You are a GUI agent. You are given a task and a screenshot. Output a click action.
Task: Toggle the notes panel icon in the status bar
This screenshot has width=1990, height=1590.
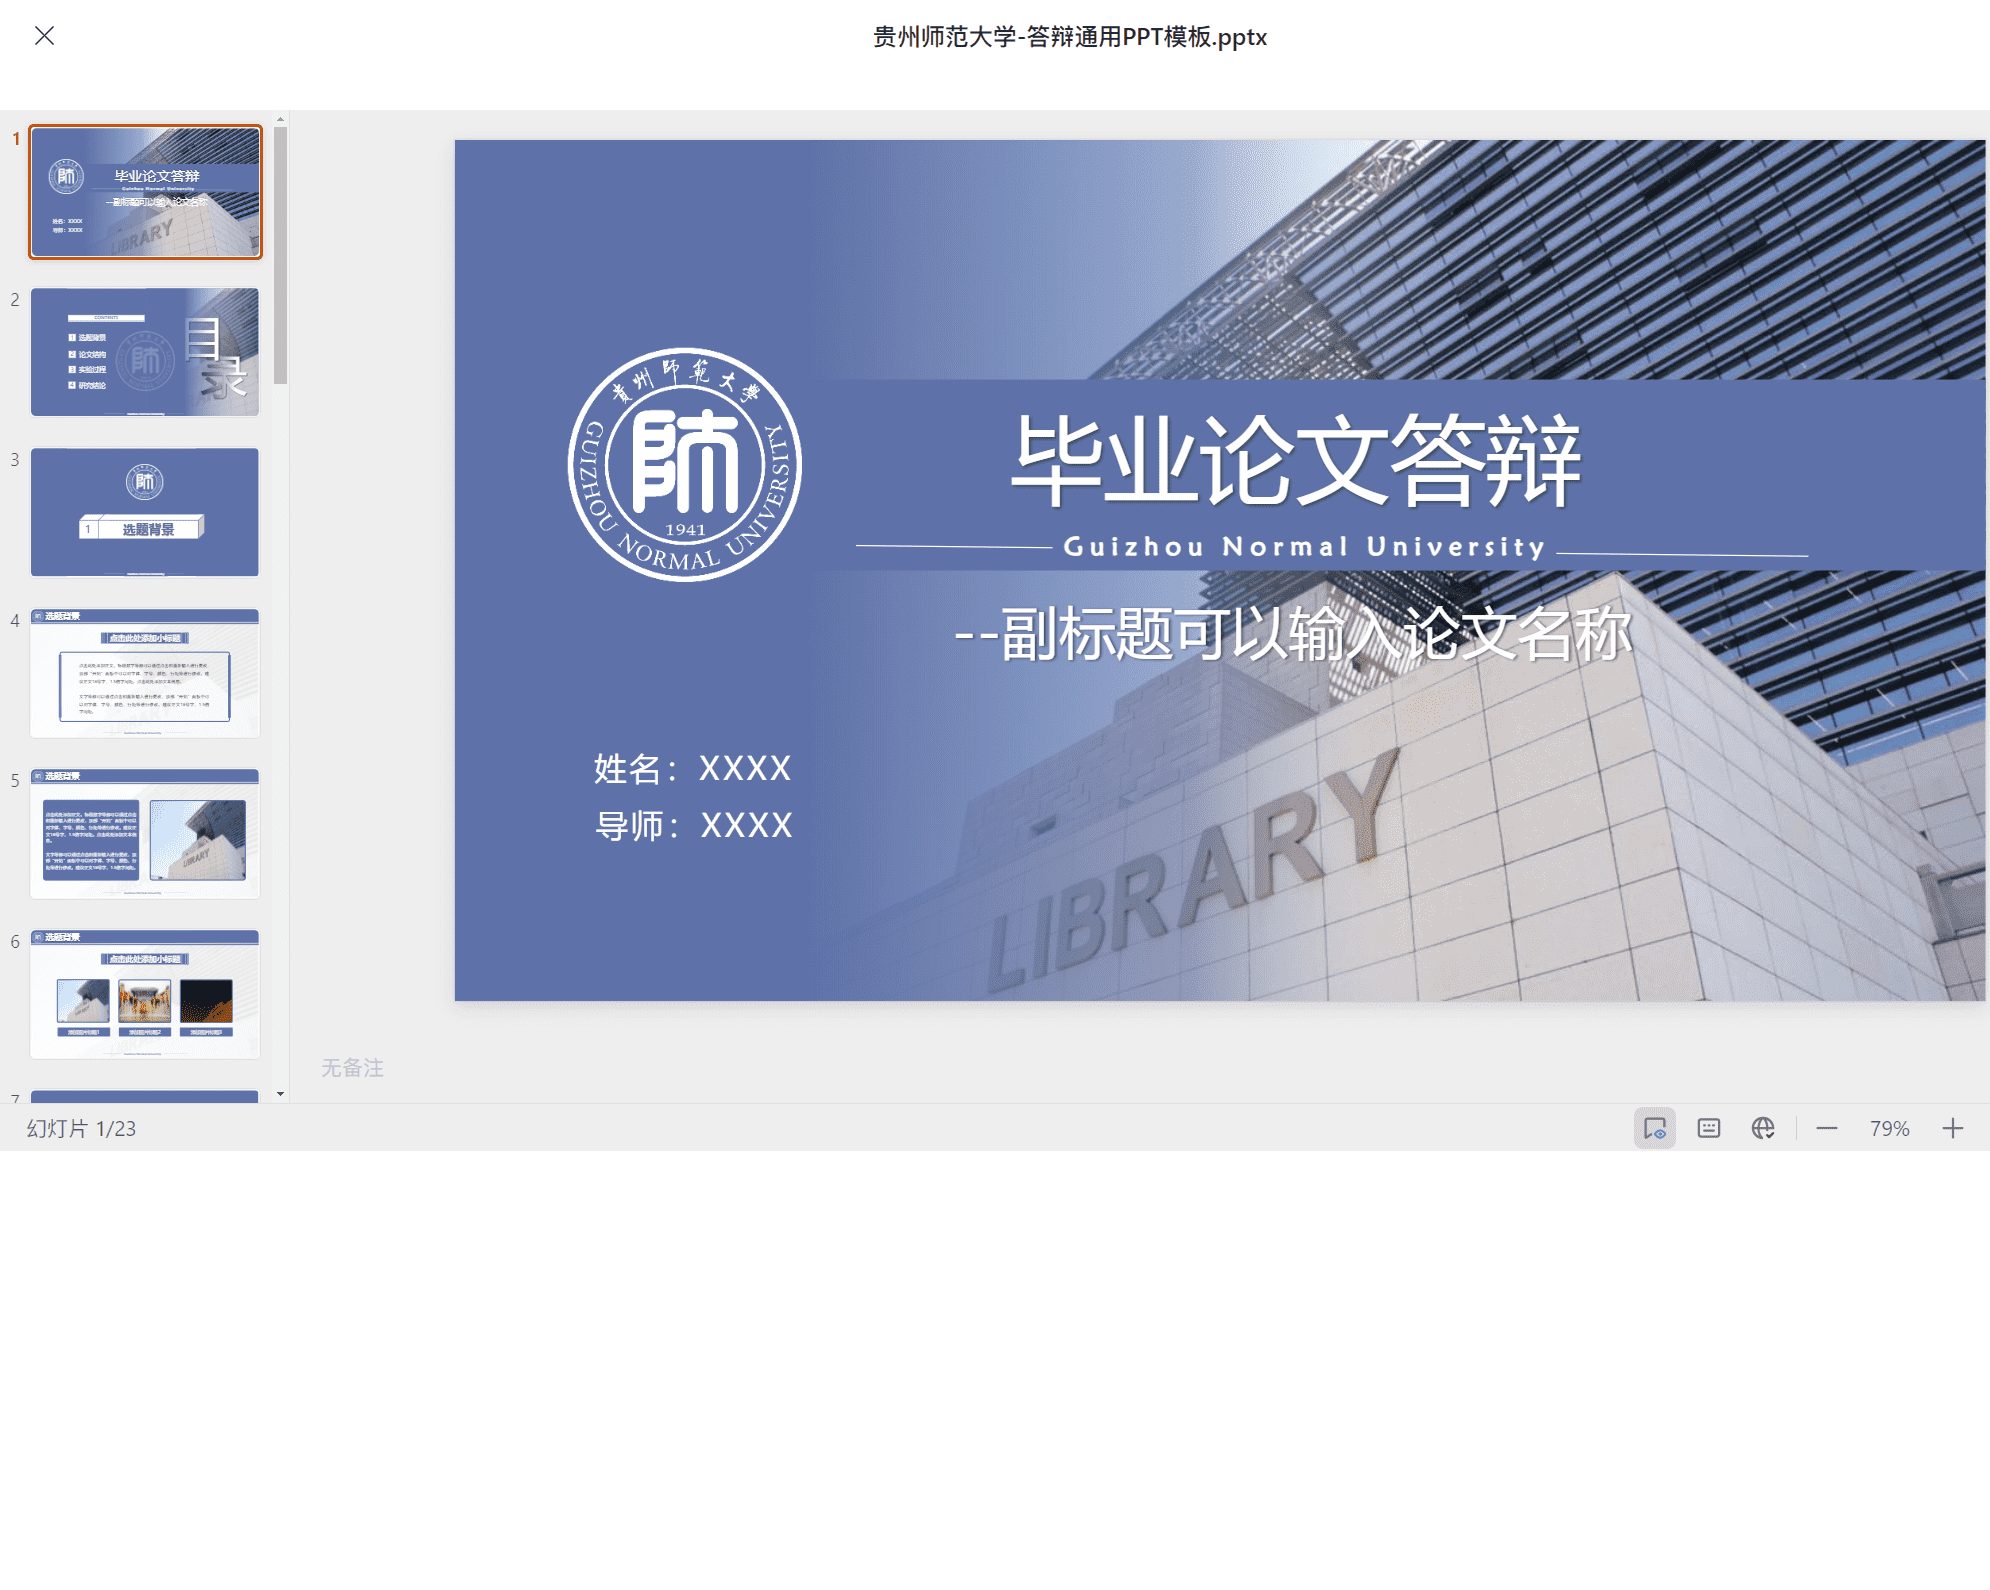1709,1128
